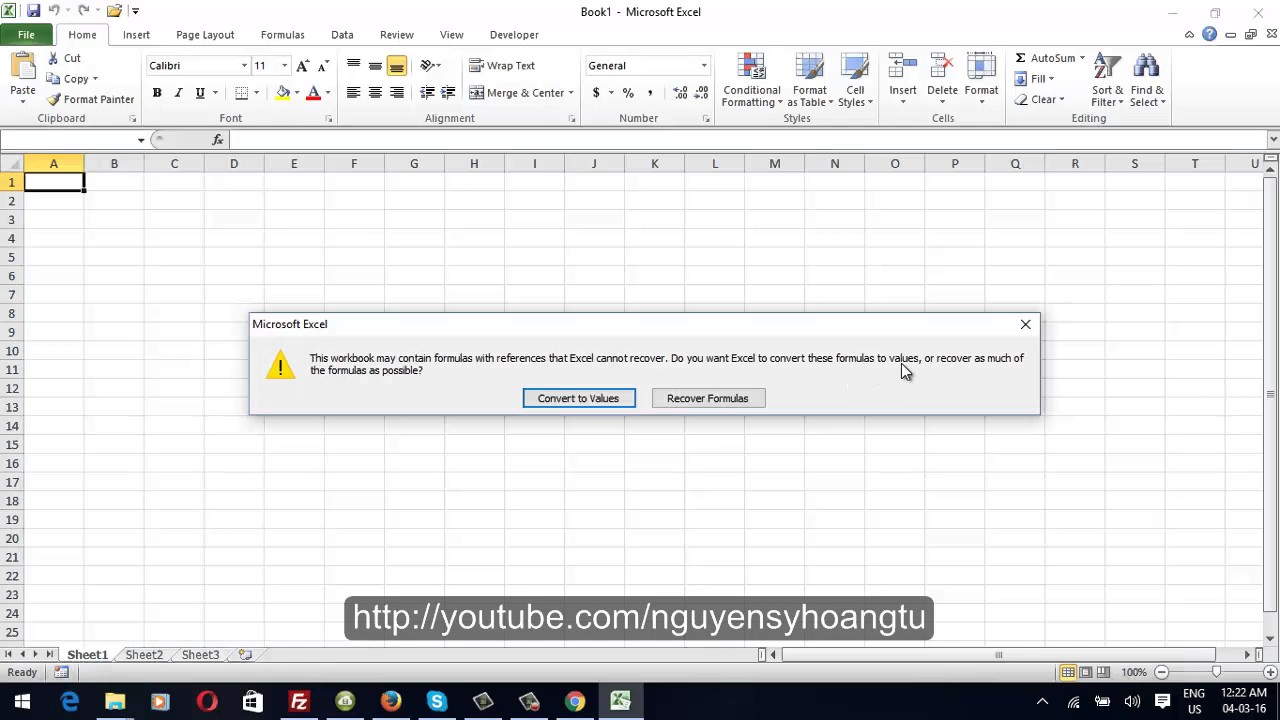Apply percent style format
The width and height of the screenshot is (1280, 720).
coord(628,93)
